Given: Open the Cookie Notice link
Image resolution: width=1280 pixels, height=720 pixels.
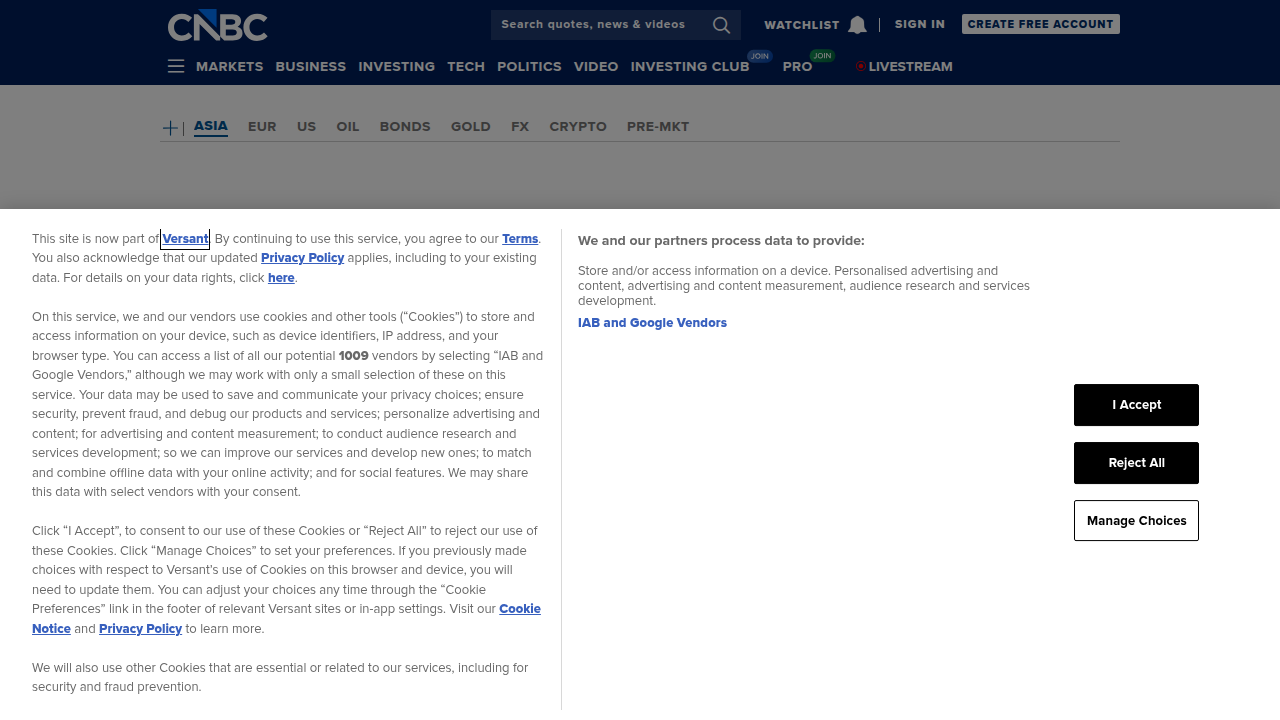Looking at the screenshot, I should [520, 609].
